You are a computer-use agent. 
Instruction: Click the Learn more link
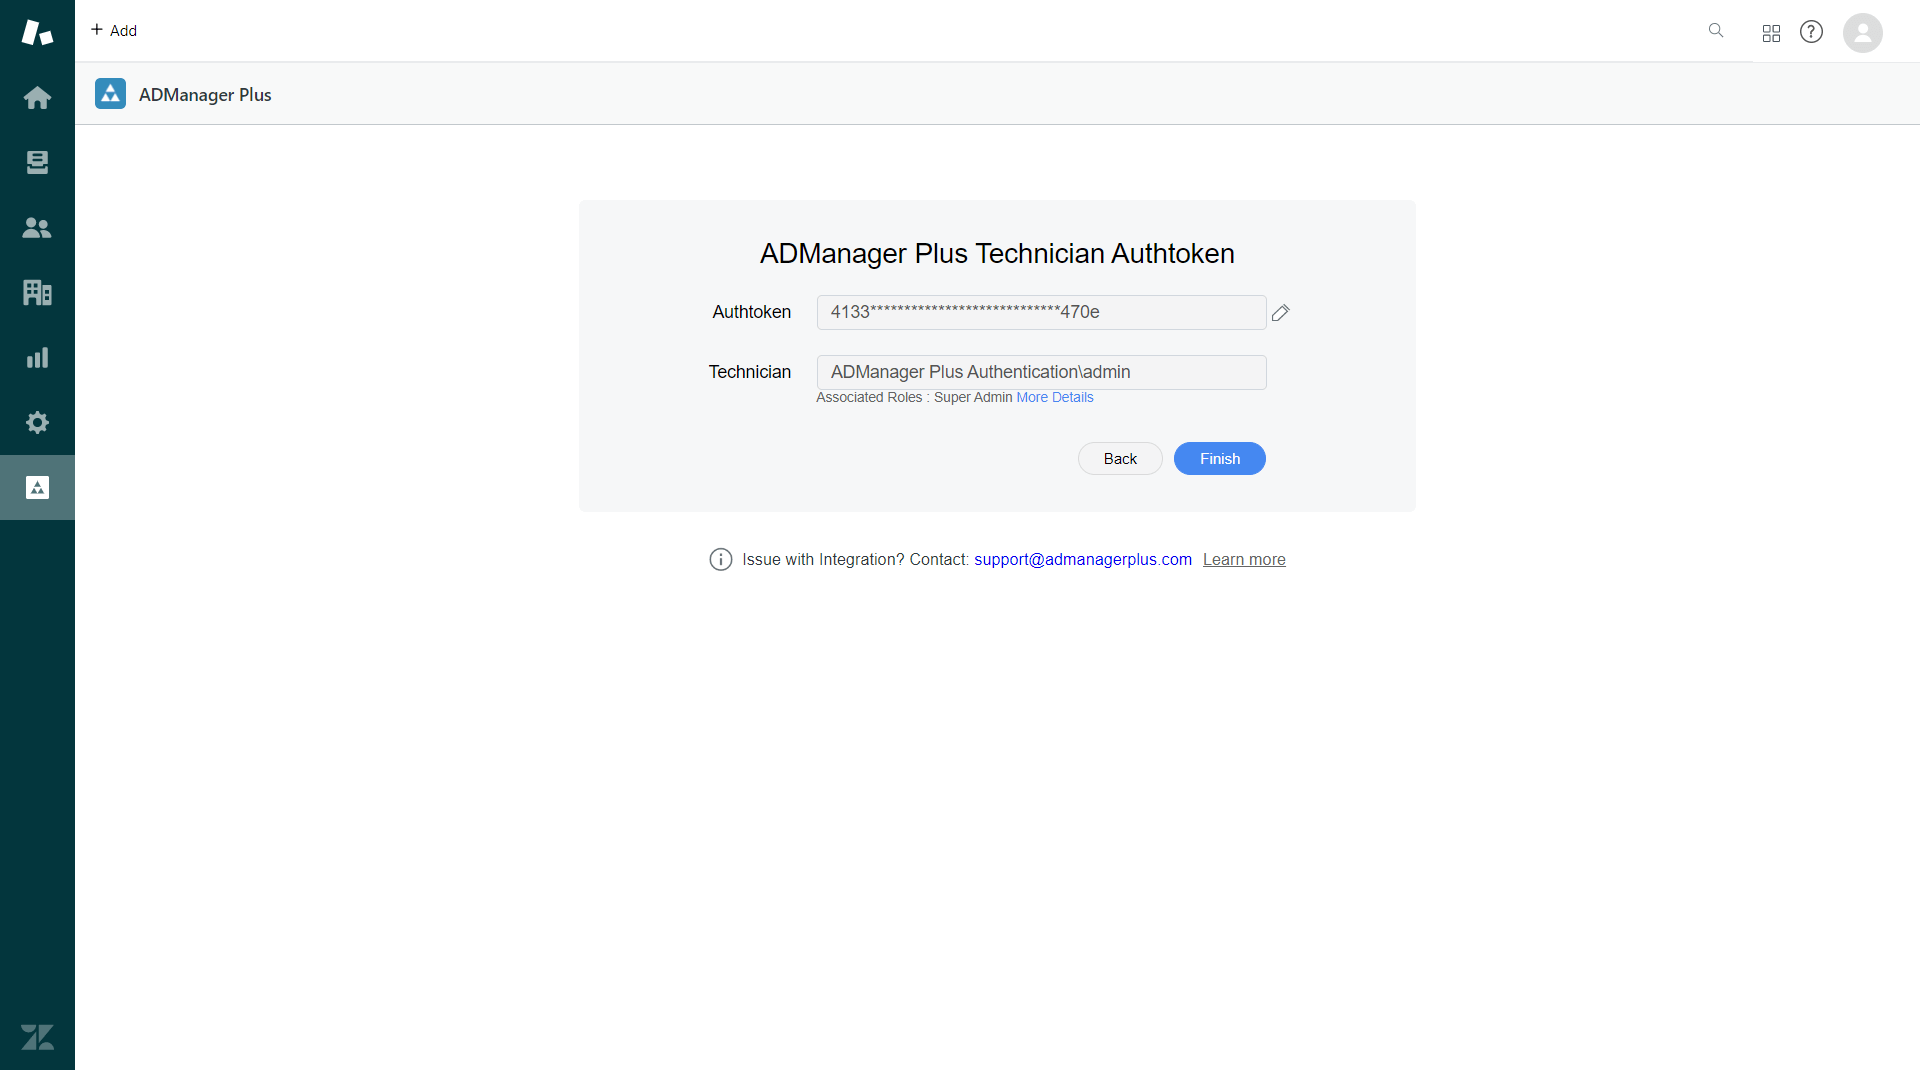coord(1244,559)
